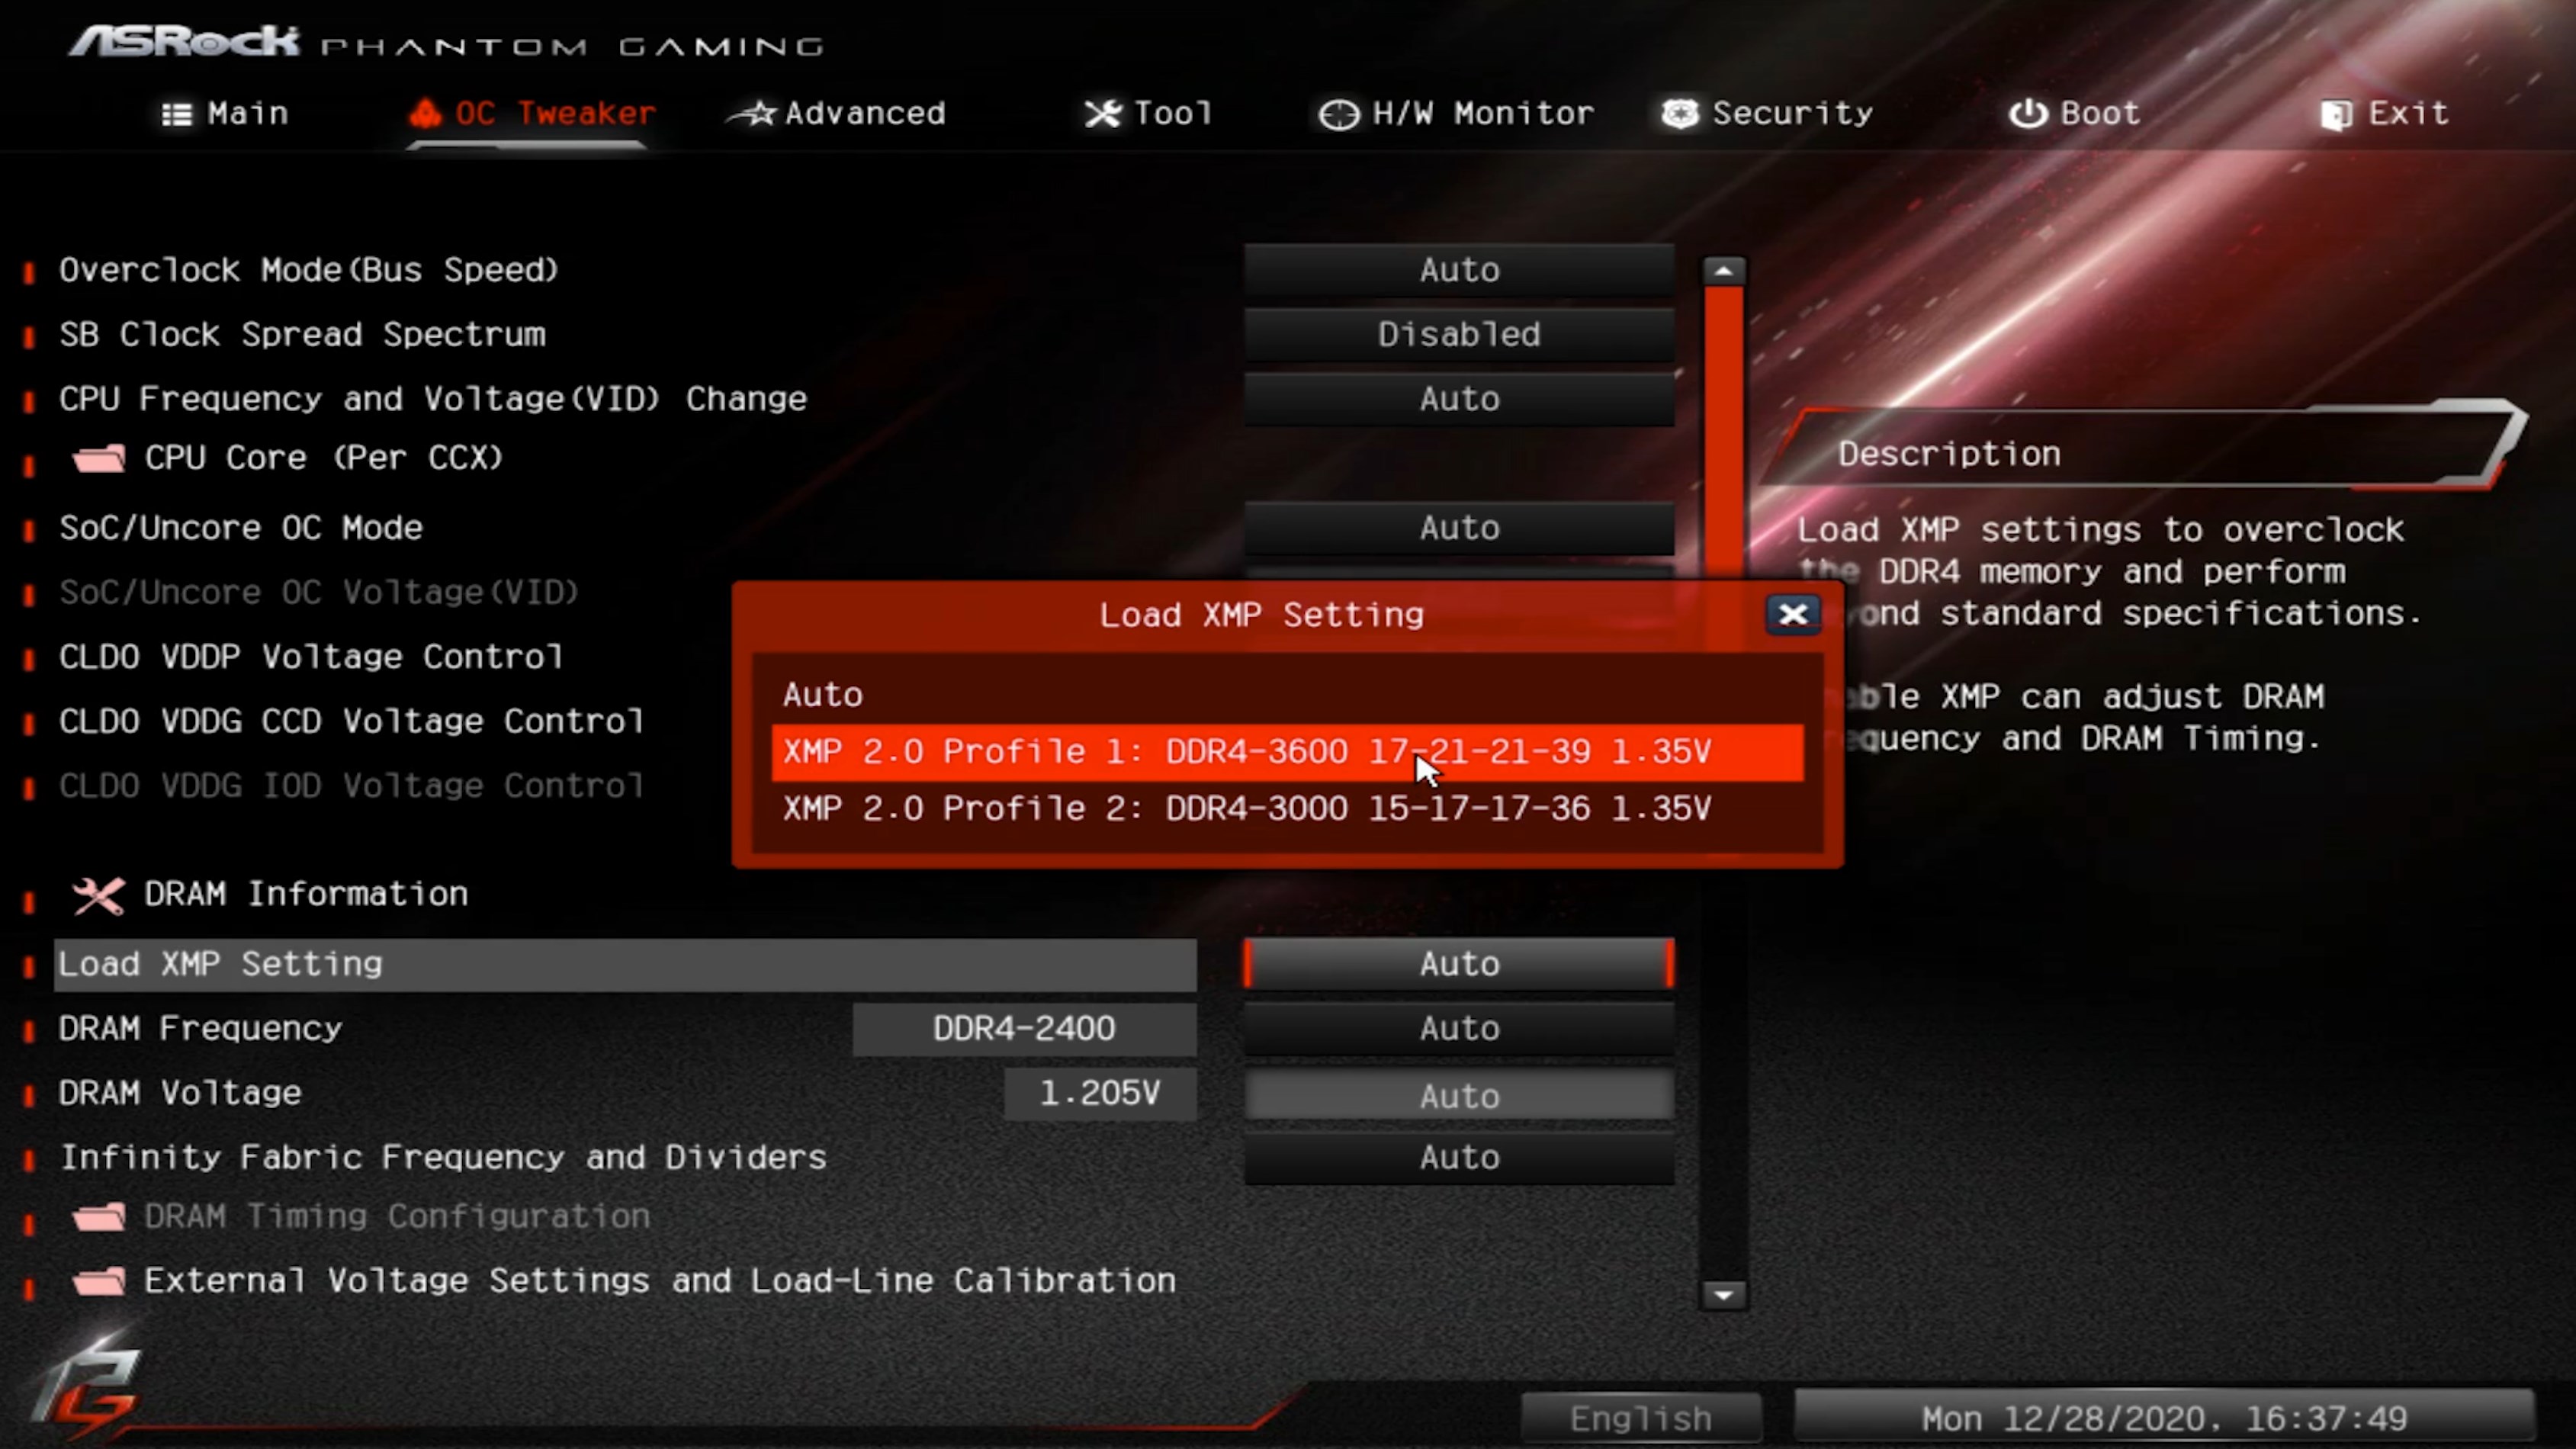2576x1449 pixels.
Task: Select SB Clock Spread Spectrum label
Action: point(302,334)
